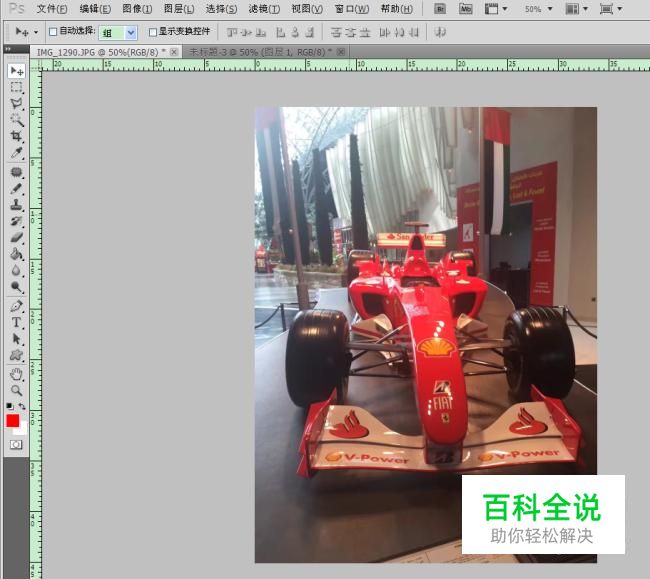Select the Hand tool
The width and height of the screenshot is (650, 579).
click(16, 374)
